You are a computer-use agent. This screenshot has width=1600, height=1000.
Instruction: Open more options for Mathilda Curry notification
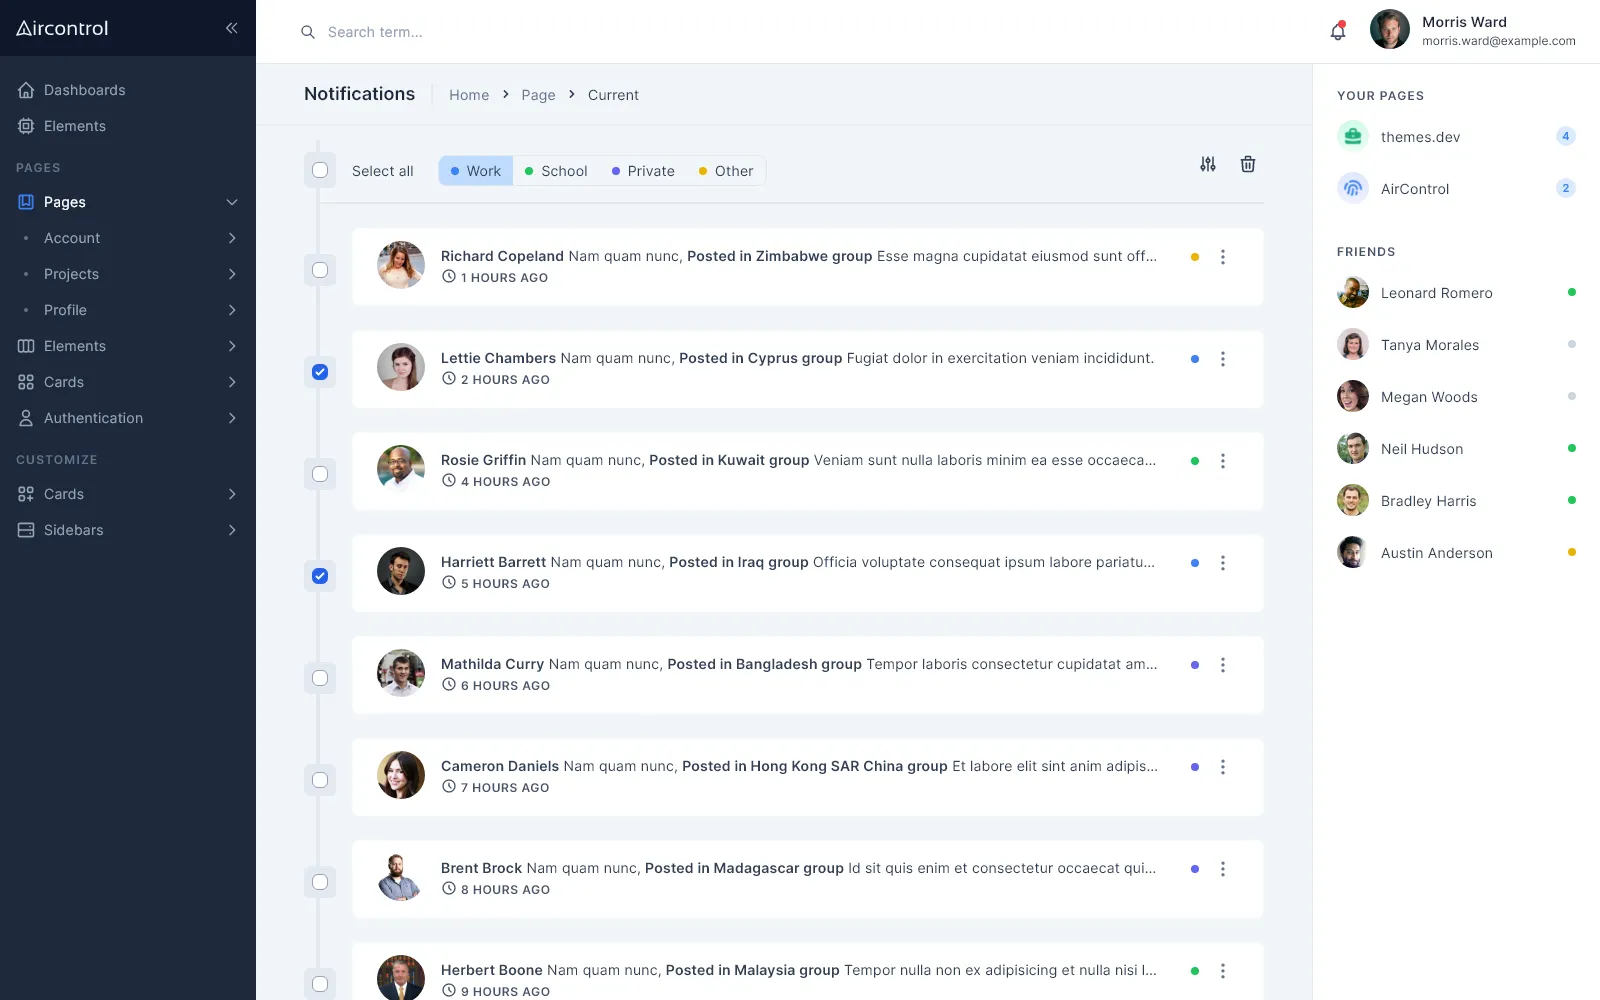(x=1222, y=665)
